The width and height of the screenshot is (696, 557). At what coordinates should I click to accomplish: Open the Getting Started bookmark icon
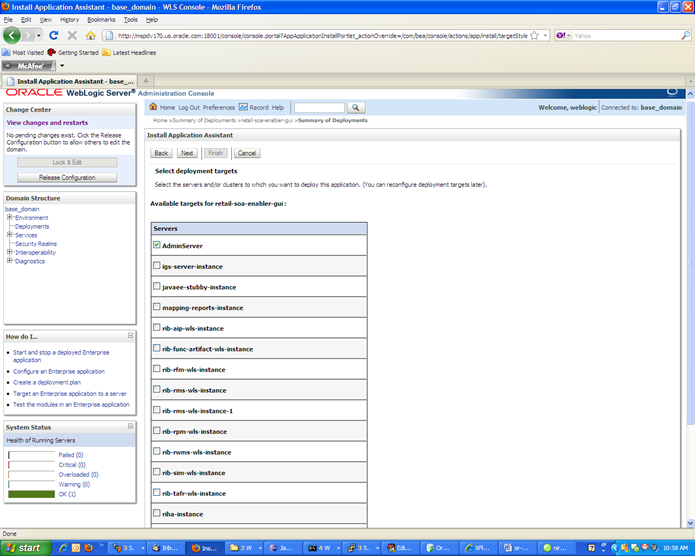51,52
